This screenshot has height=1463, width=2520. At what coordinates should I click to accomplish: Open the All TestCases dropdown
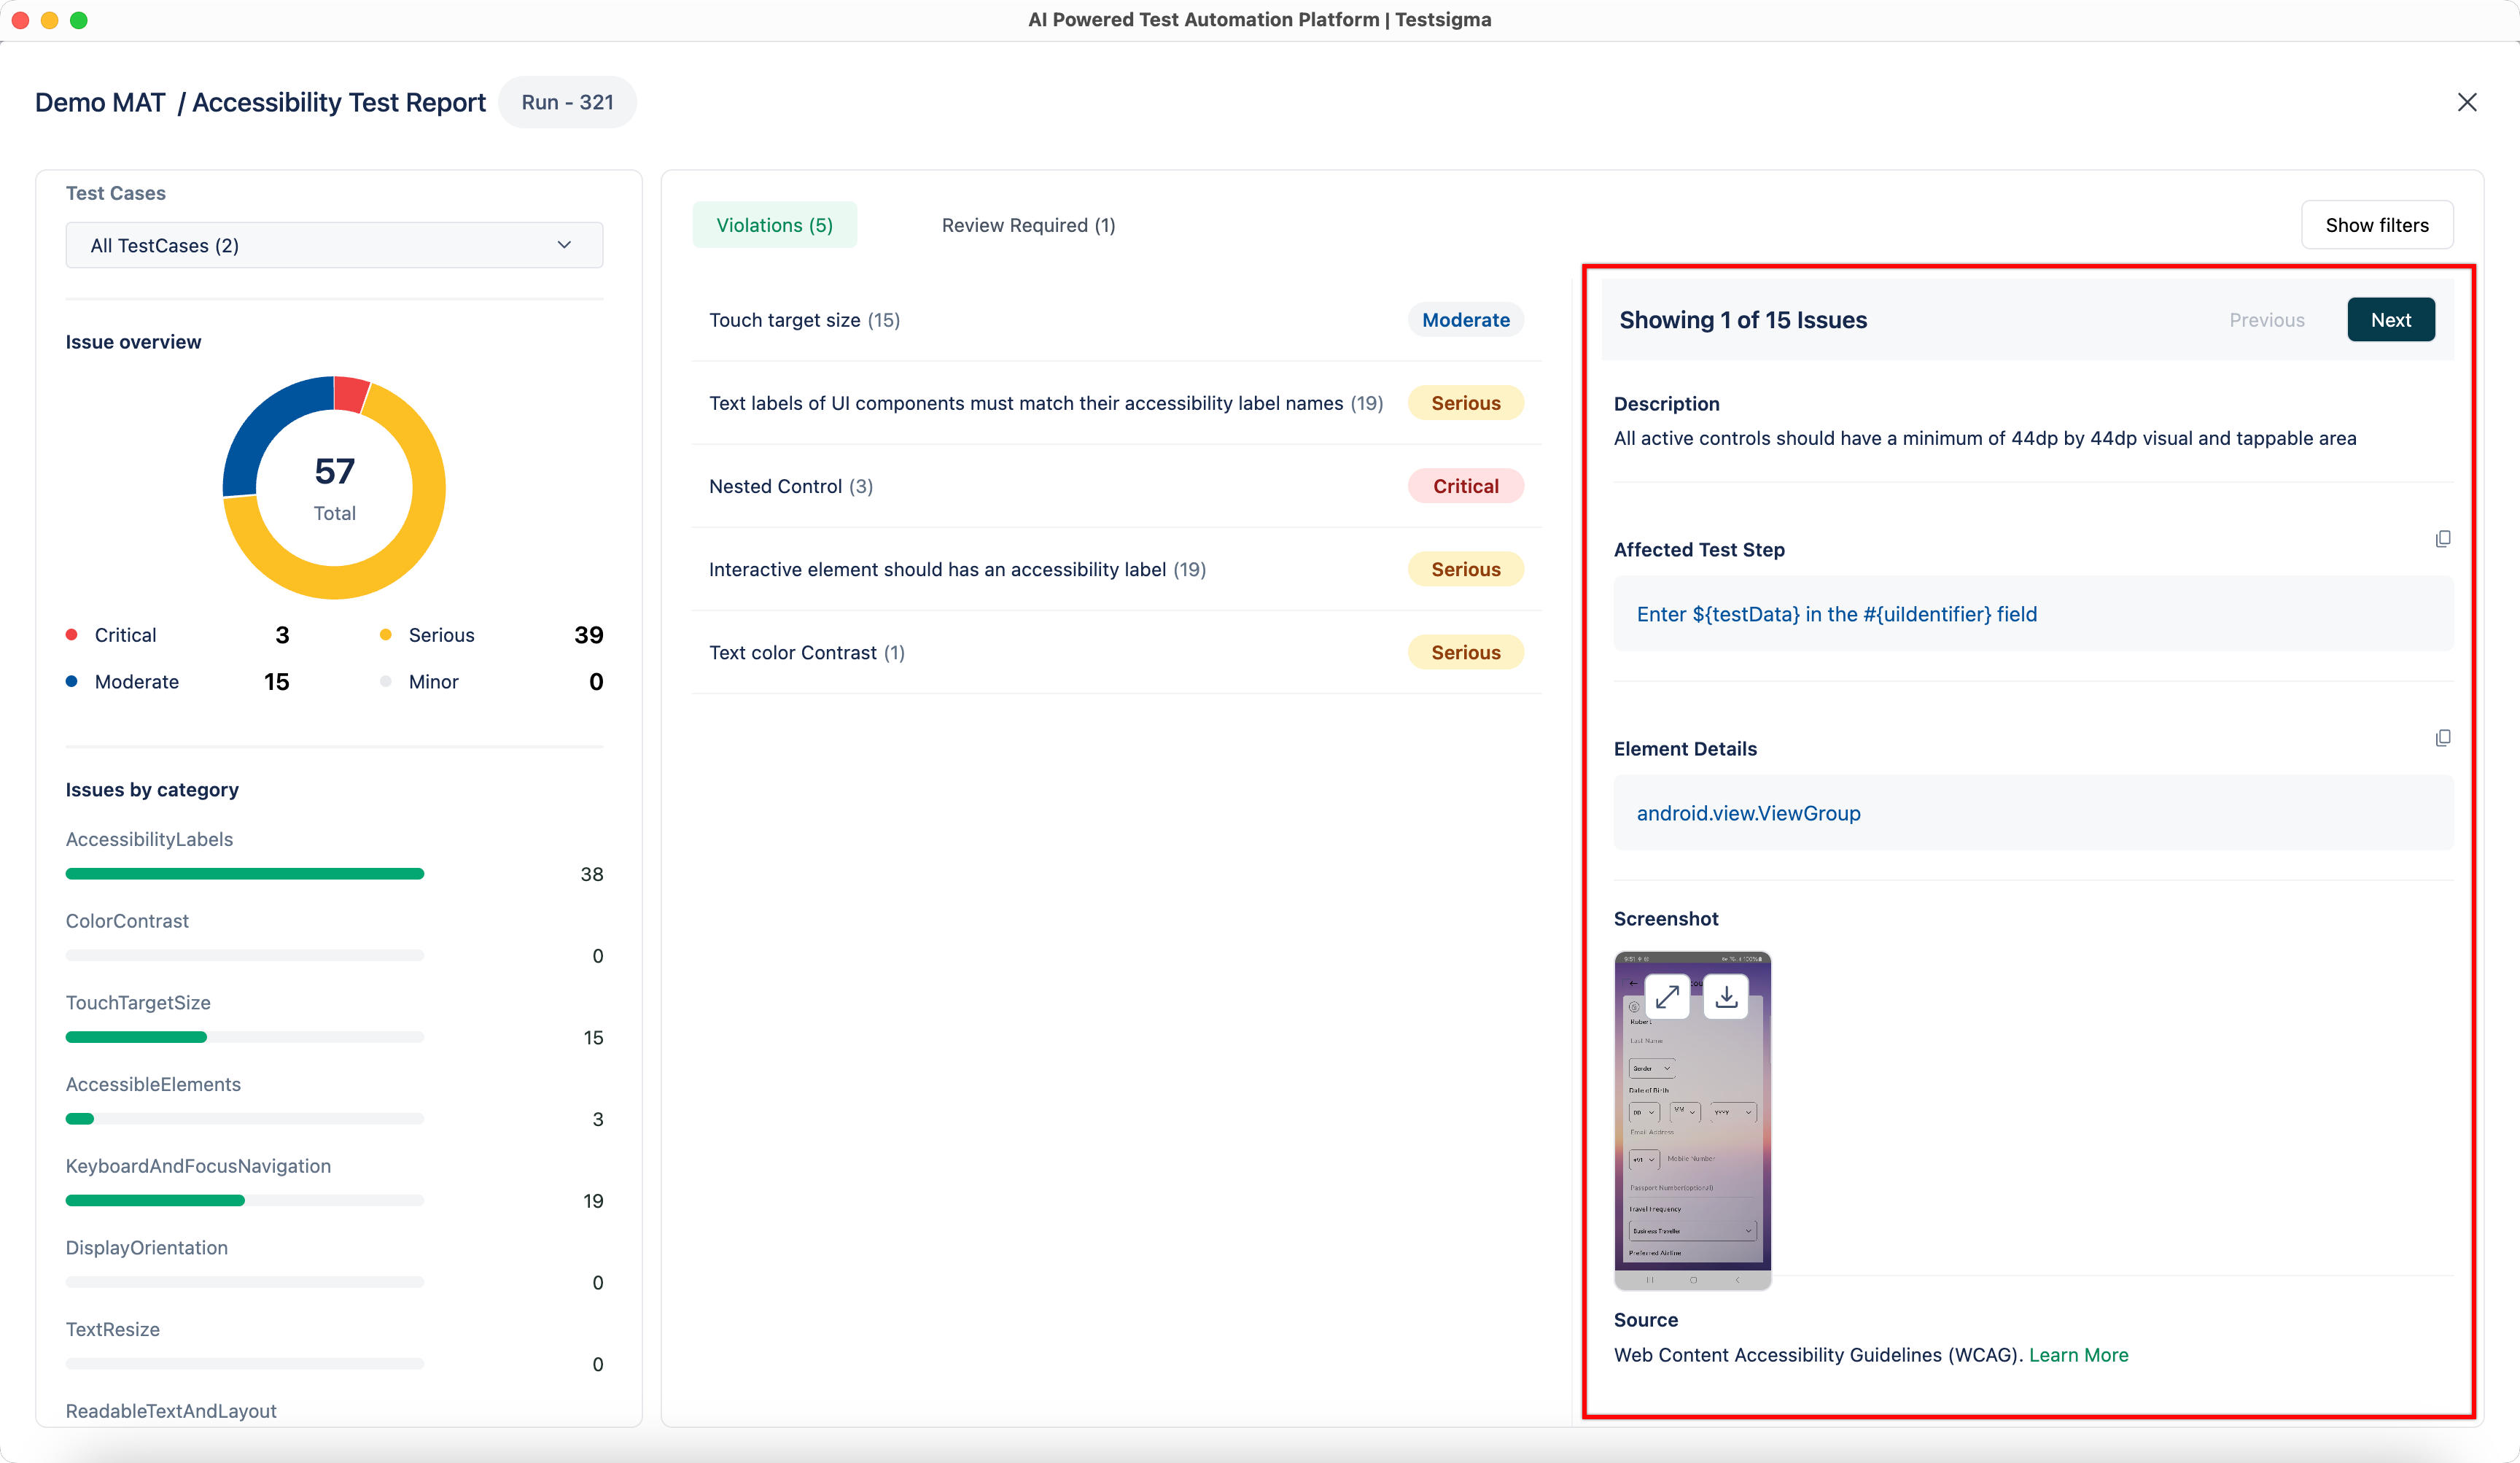(334, 244)
